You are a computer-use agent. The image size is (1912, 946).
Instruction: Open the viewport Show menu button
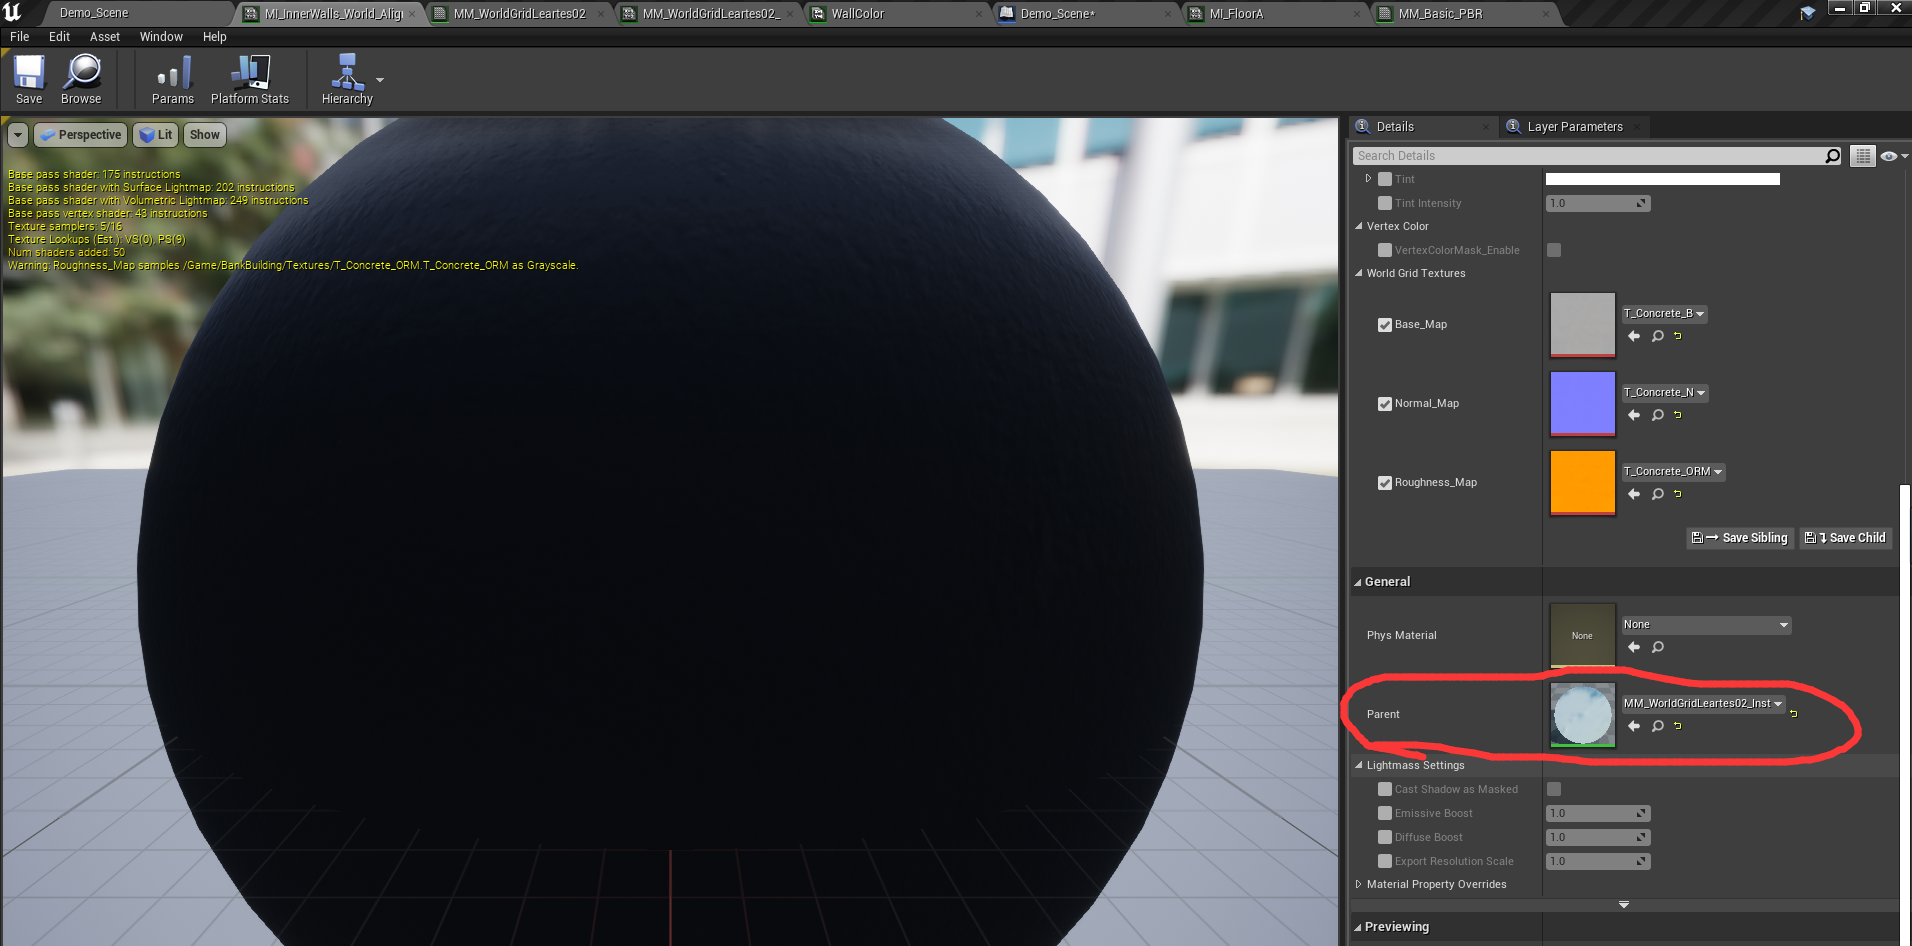205,135
